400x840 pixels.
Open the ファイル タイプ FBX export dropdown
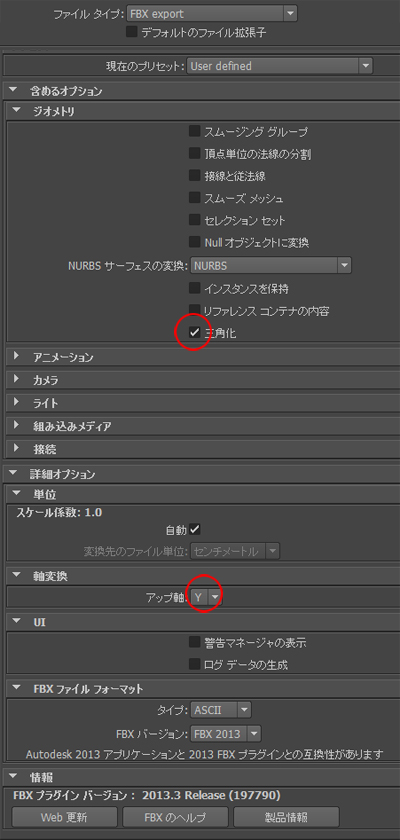point(212,13)
